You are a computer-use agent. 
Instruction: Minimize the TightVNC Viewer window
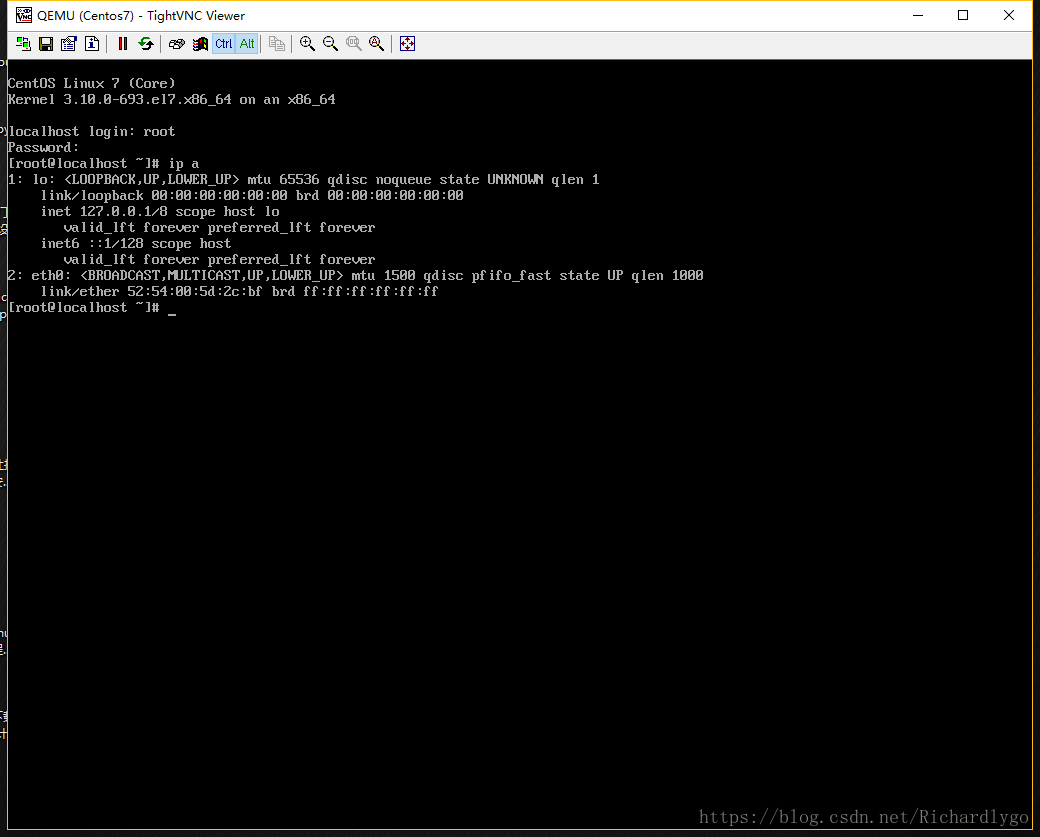(918, 15)
